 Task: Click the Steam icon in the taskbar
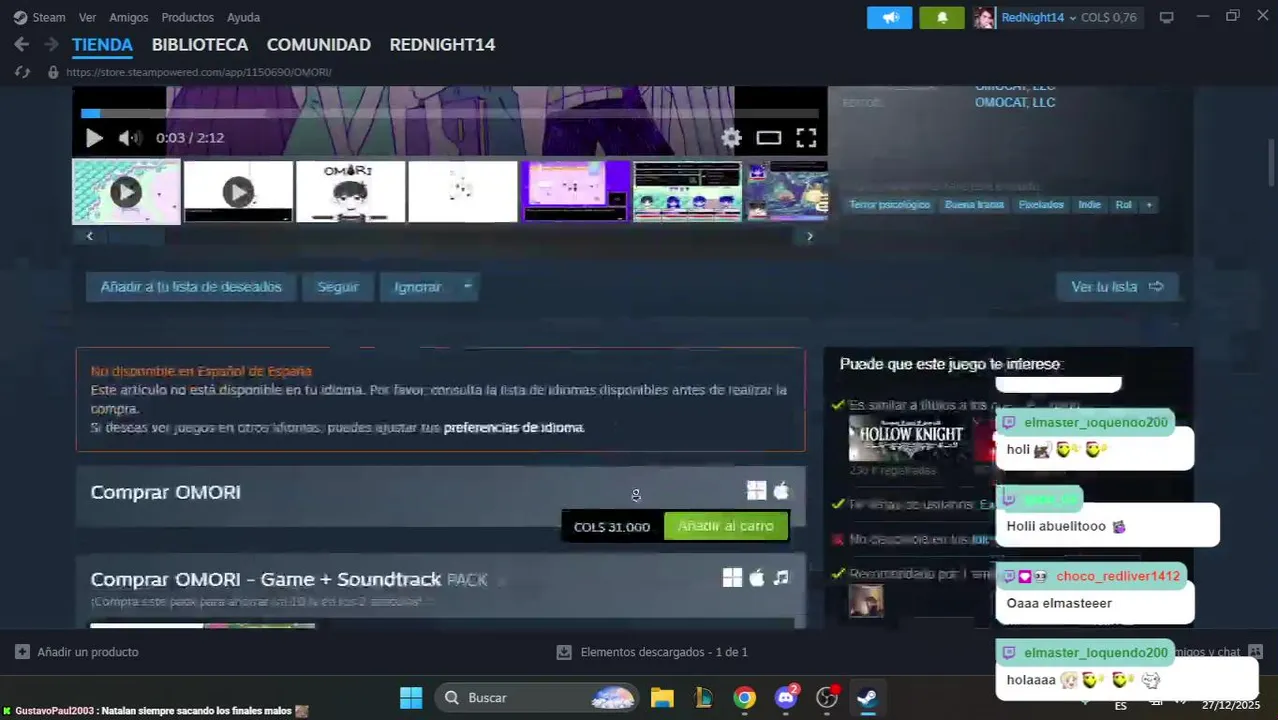click(x=867, y=698)
